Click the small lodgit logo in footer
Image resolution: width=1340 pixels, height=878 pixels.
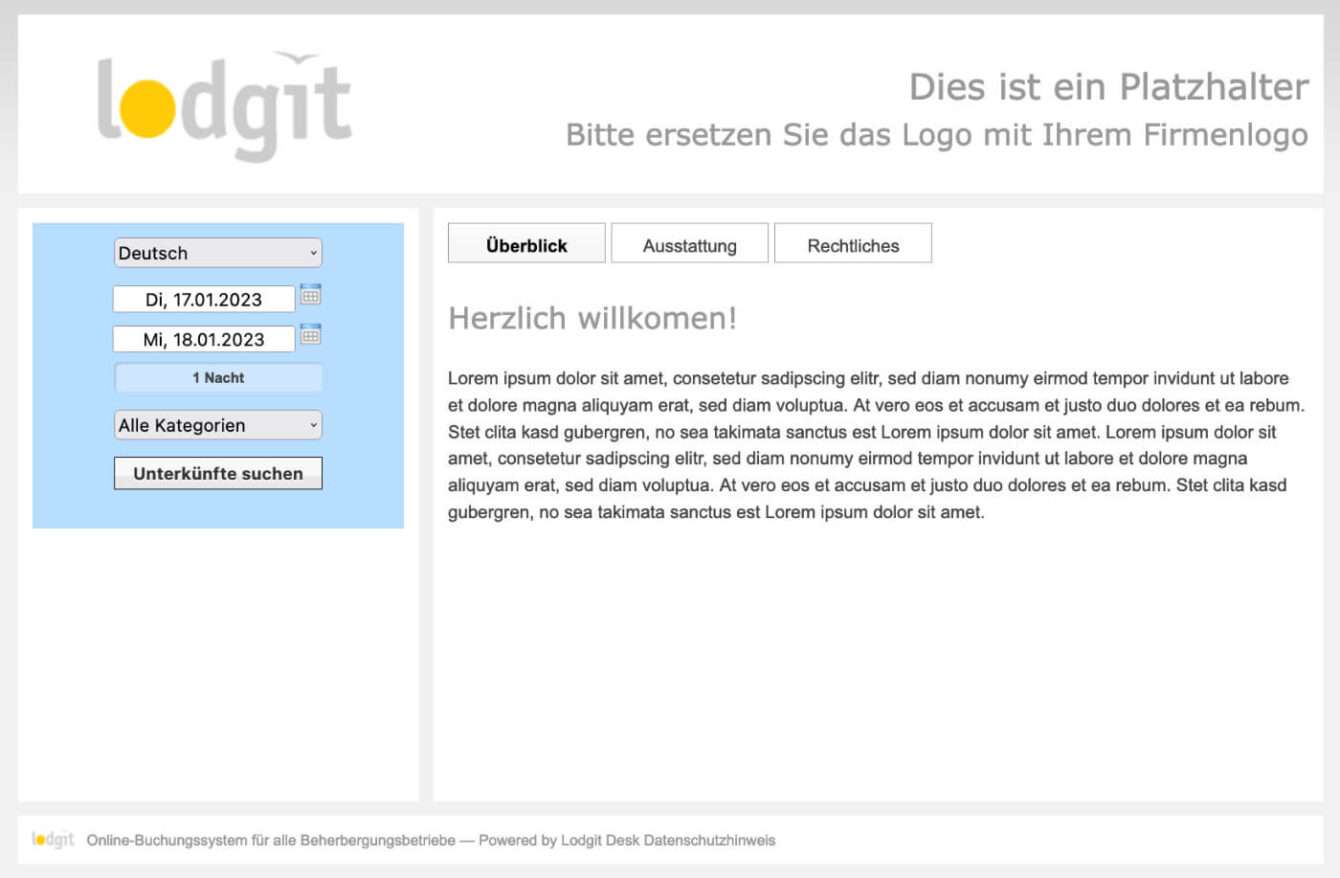click(x=53, y=840)
